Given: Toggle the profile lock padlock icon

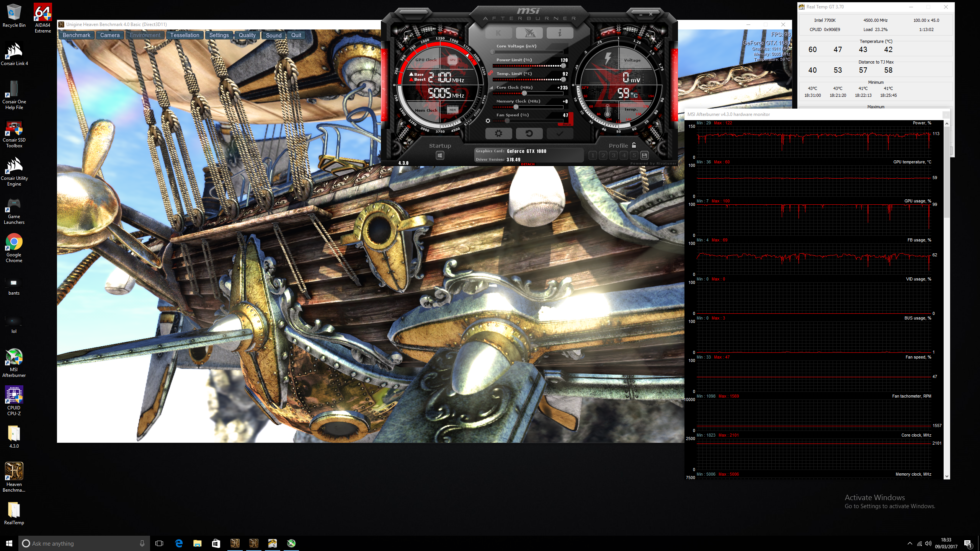Looking at the screenshot, I should [634, 145].
